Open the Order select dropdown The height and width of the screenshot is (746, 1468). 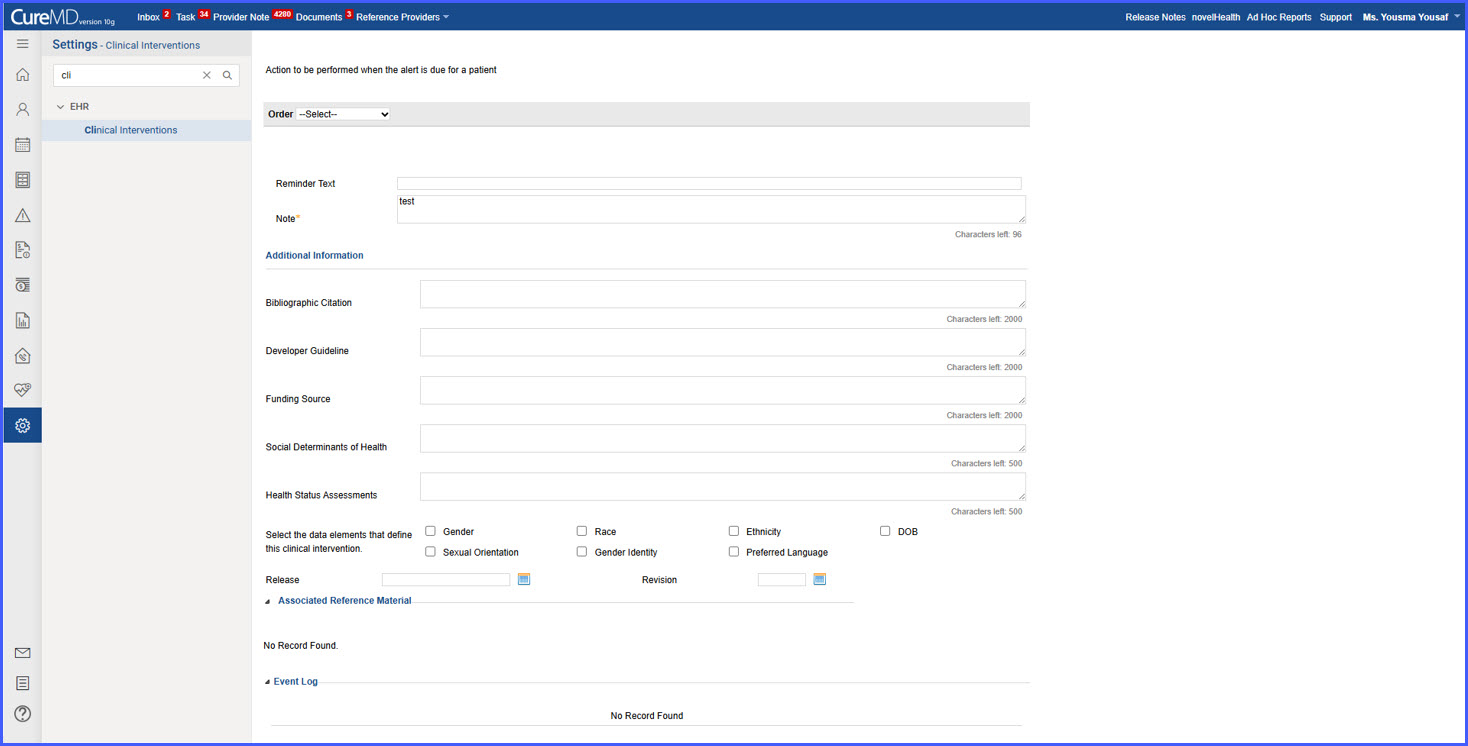(343, 114)
